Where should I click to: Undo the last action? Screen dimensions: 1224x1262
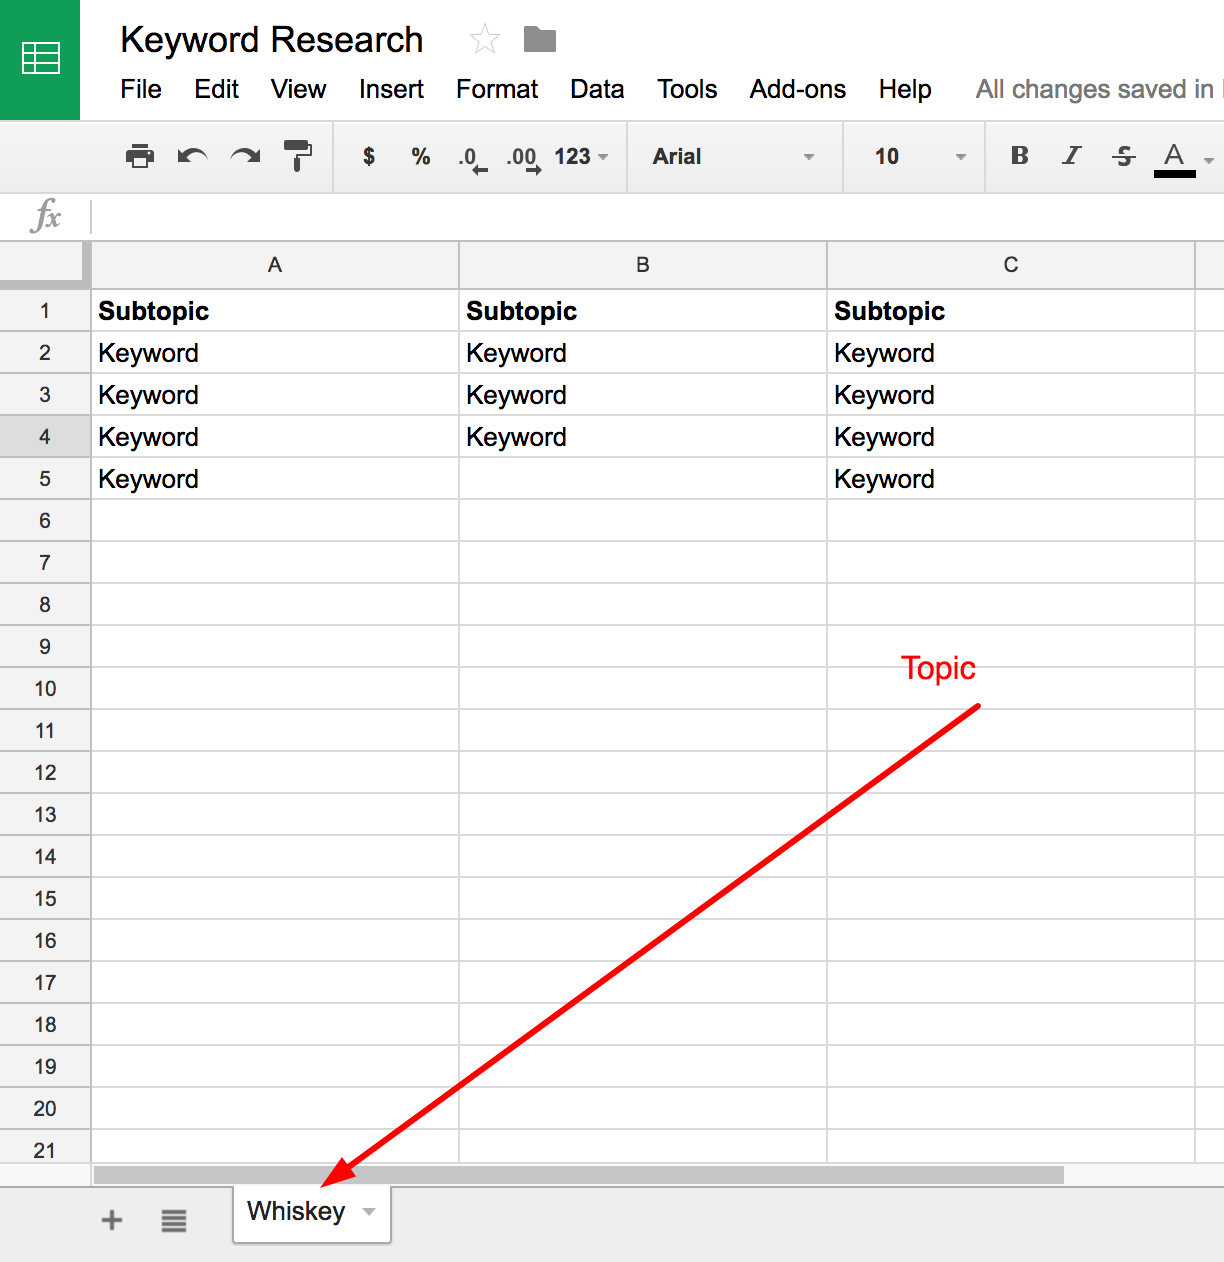click(x=192, y=156)
